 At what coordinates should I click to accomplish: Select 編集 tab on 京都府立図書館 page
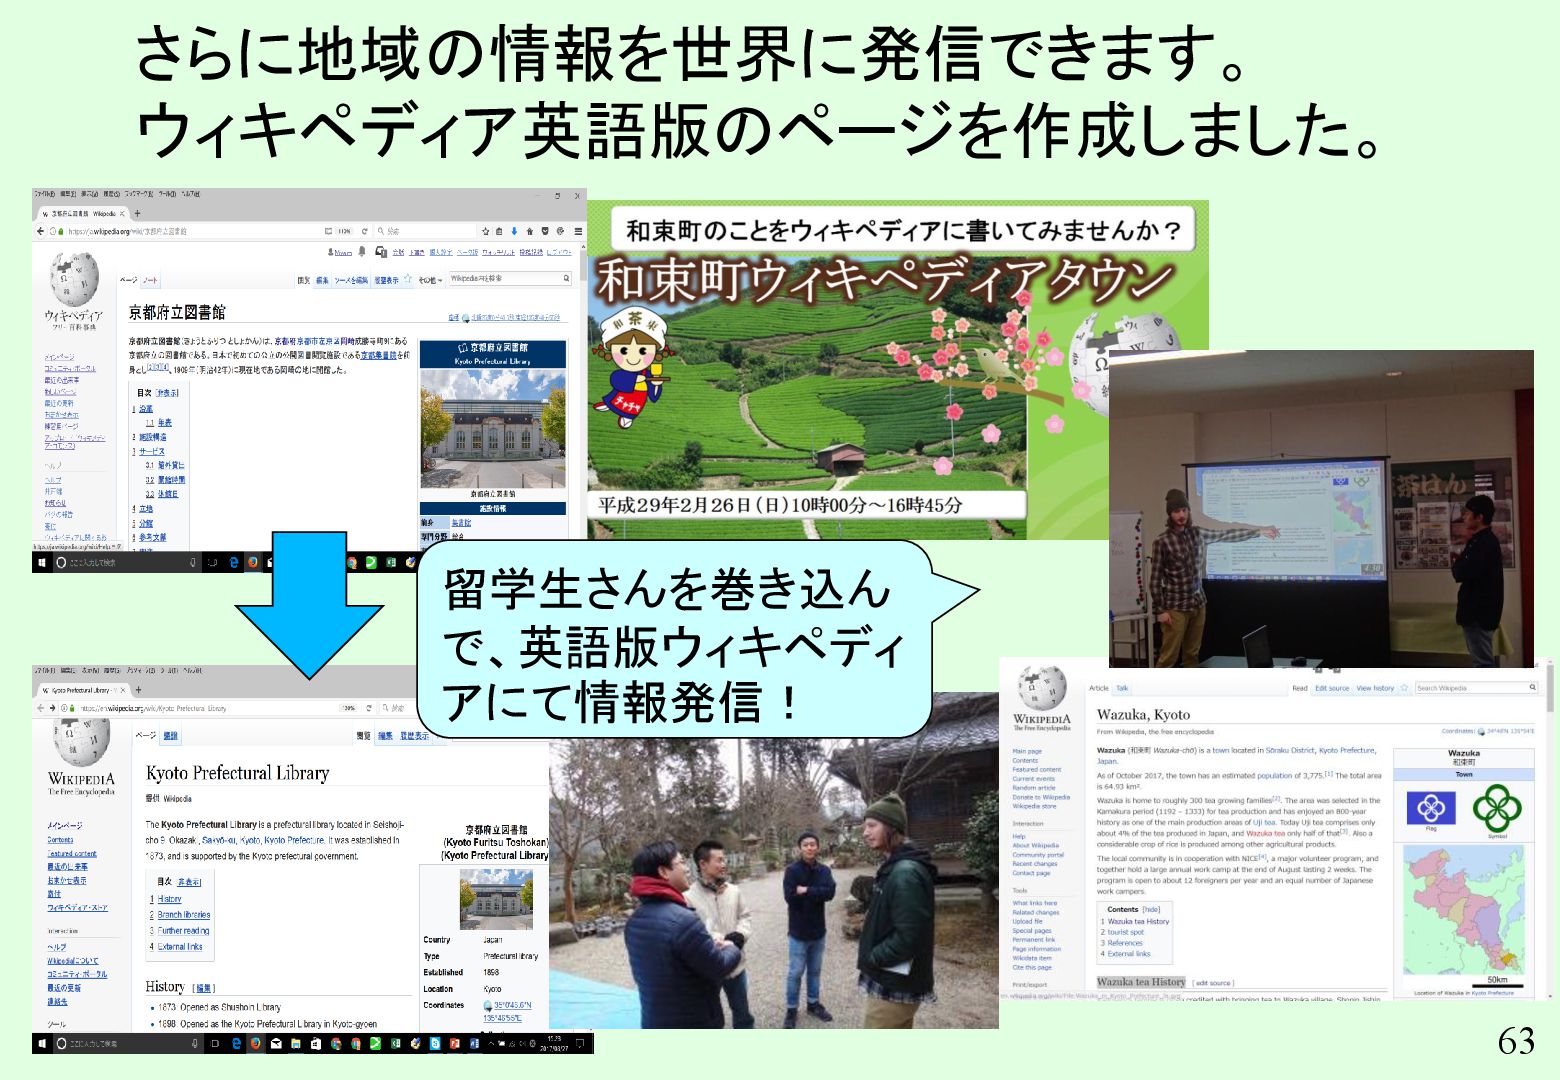[322, 280]
